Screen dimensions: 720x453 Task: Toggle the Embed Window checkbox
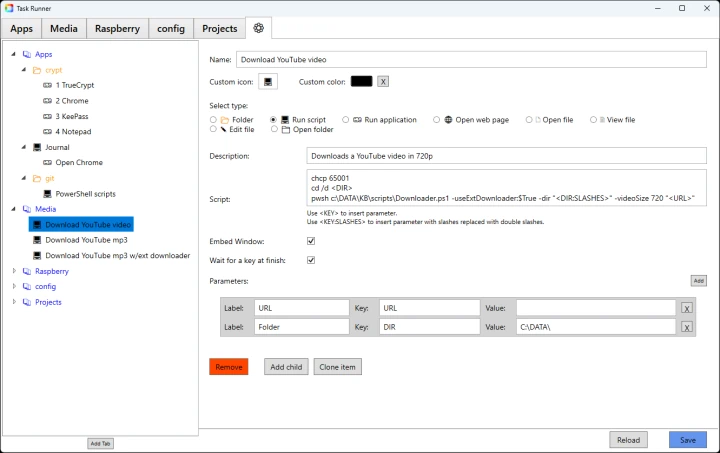311,241
